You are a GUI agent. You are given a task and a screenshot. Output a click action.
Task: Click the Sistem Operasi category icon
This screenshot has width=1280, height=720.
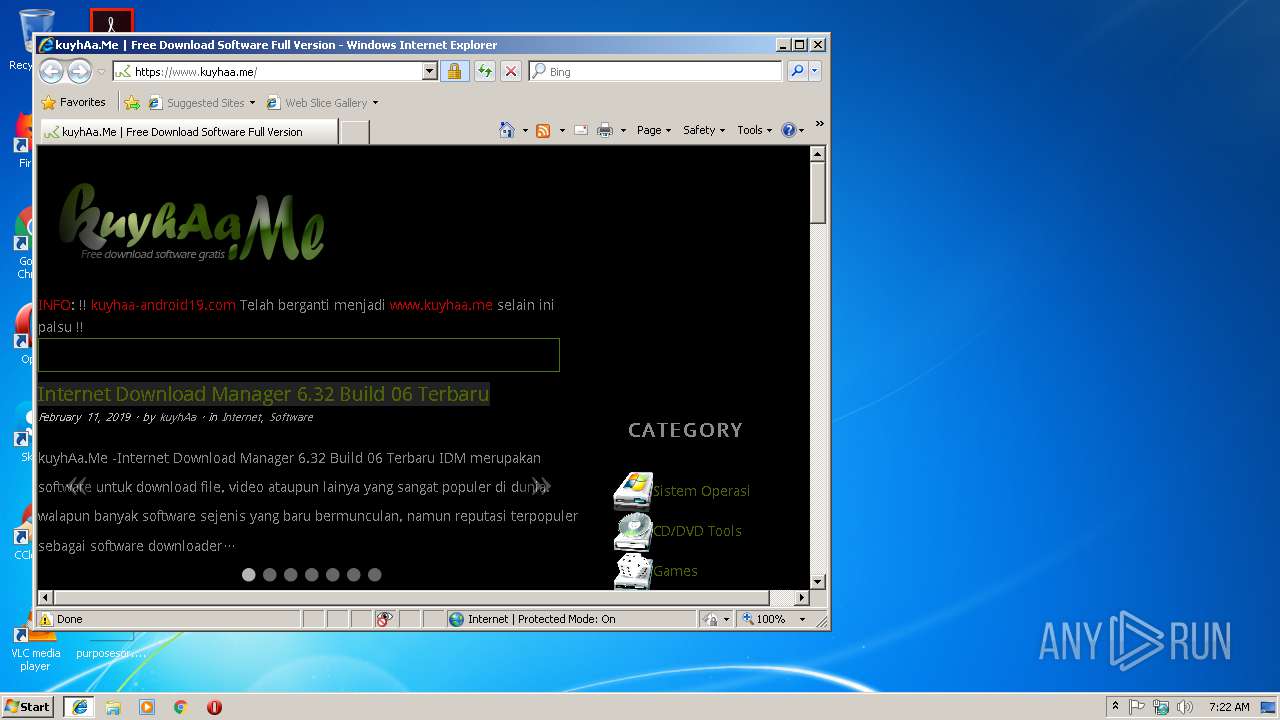pyautogui.click(x=633, y=491)
